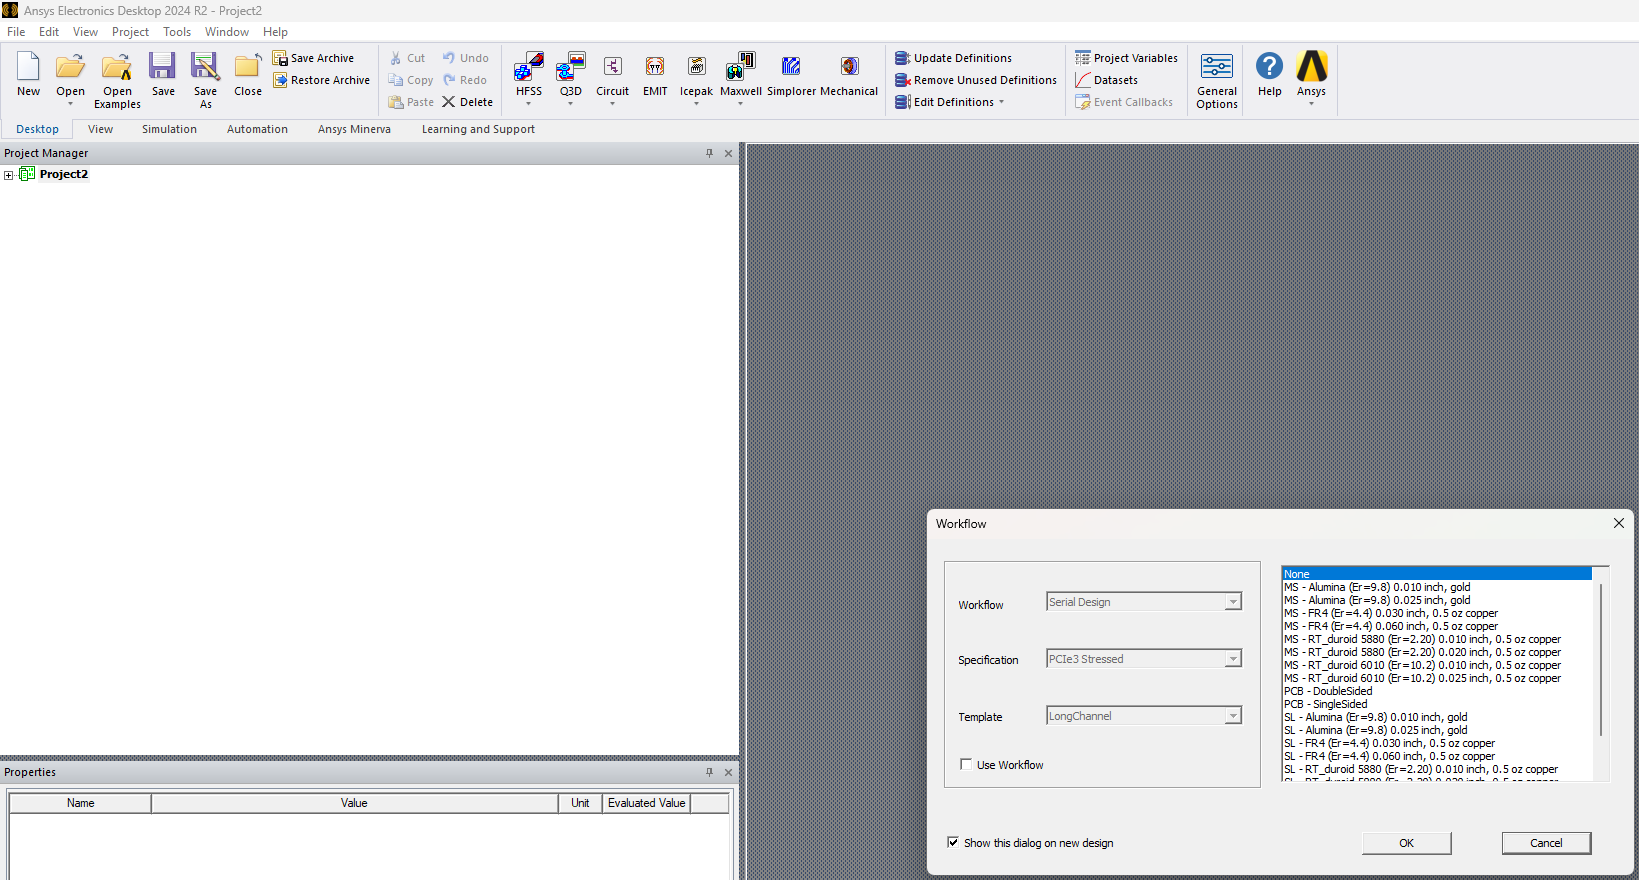Click the HFSS design icon
This screenshot has width=1639, height=880.
click(x=528, y=67)
